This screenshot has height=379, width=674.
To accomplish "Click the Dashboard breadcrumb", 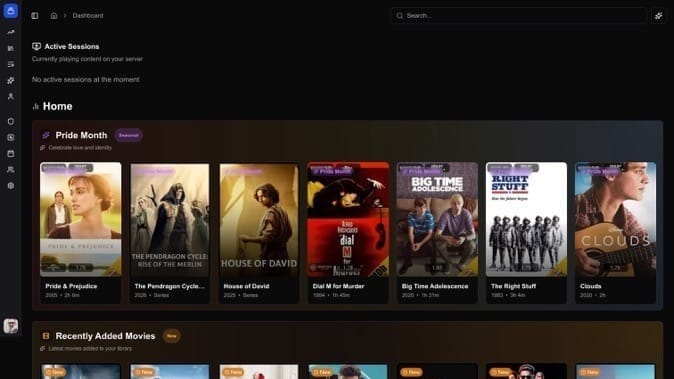I will tap(88, 16).
